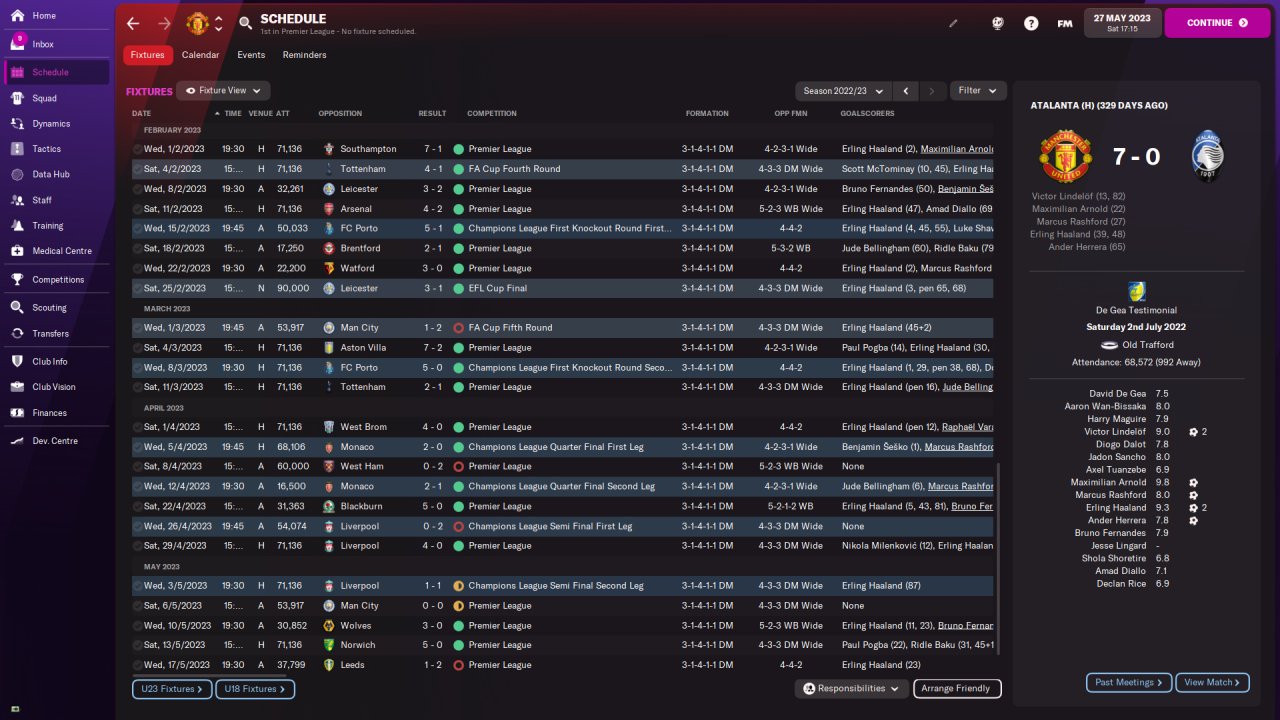
Task: Open Medical Centre kit icon
Action: (x=17, y=251)
